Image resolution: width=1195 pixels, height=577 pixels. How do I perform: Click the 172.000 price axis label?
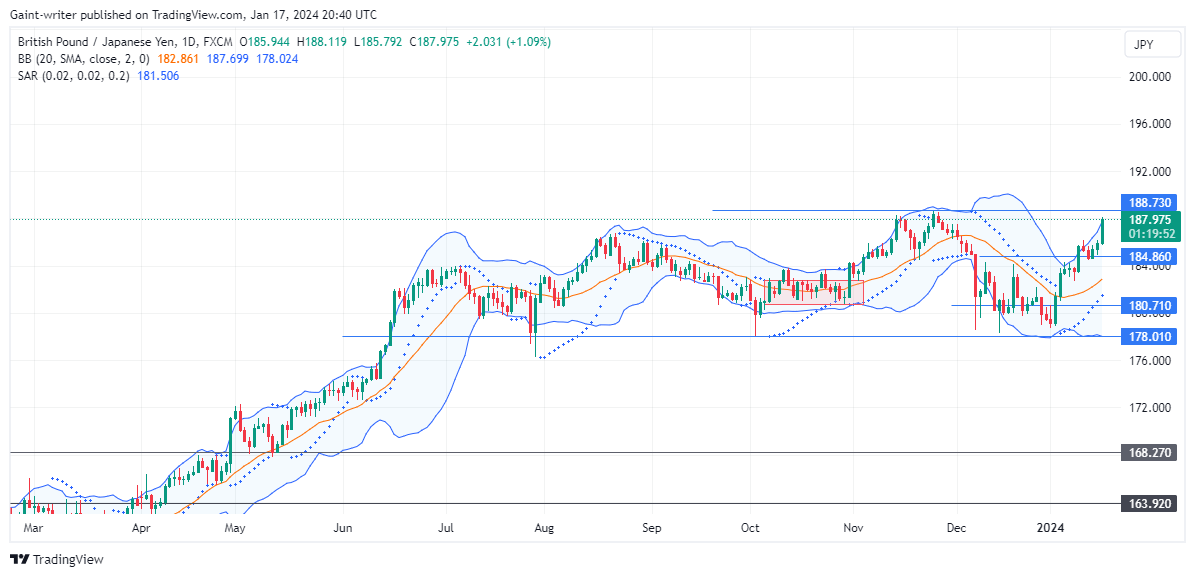1150,408
